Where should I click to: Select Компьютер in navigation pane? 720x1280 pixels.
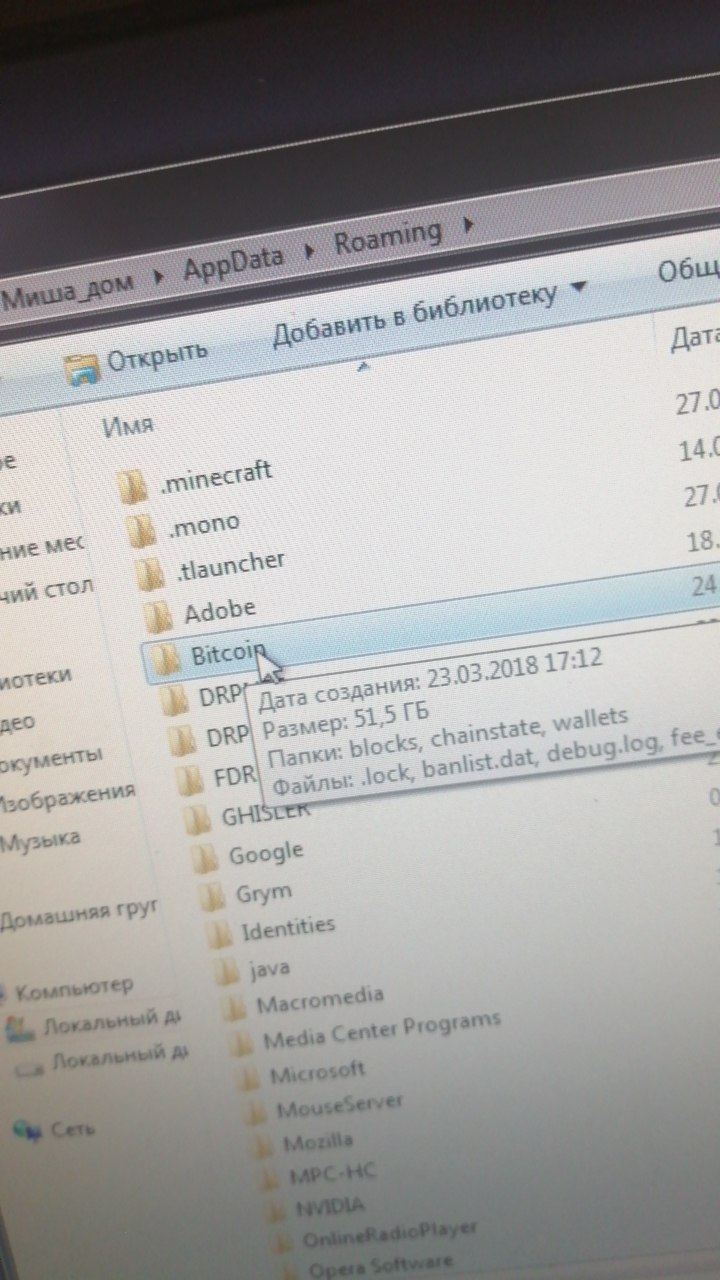tap(74, 990)
